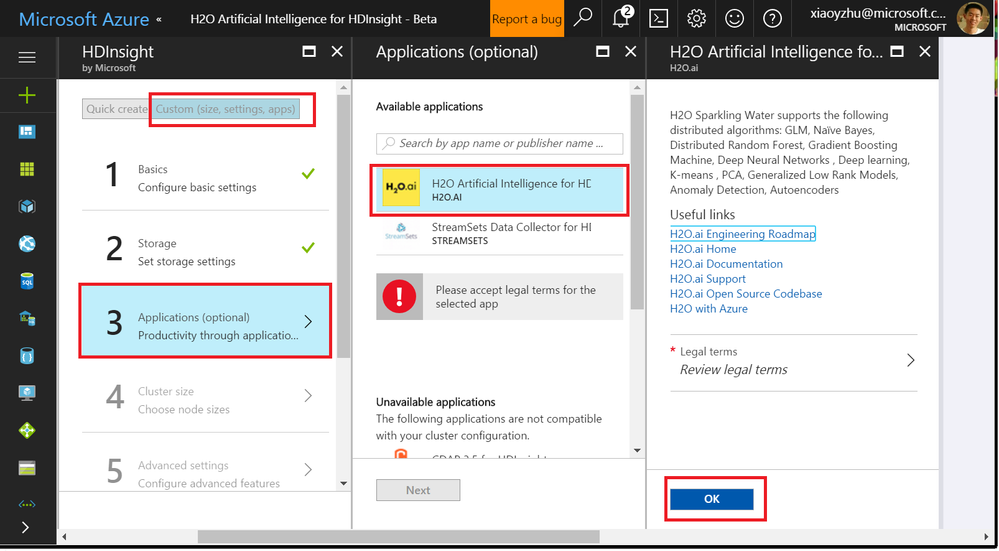999x551 pixels.
Task: Click the Report a bug button
Action: click(x=527, y=18)
